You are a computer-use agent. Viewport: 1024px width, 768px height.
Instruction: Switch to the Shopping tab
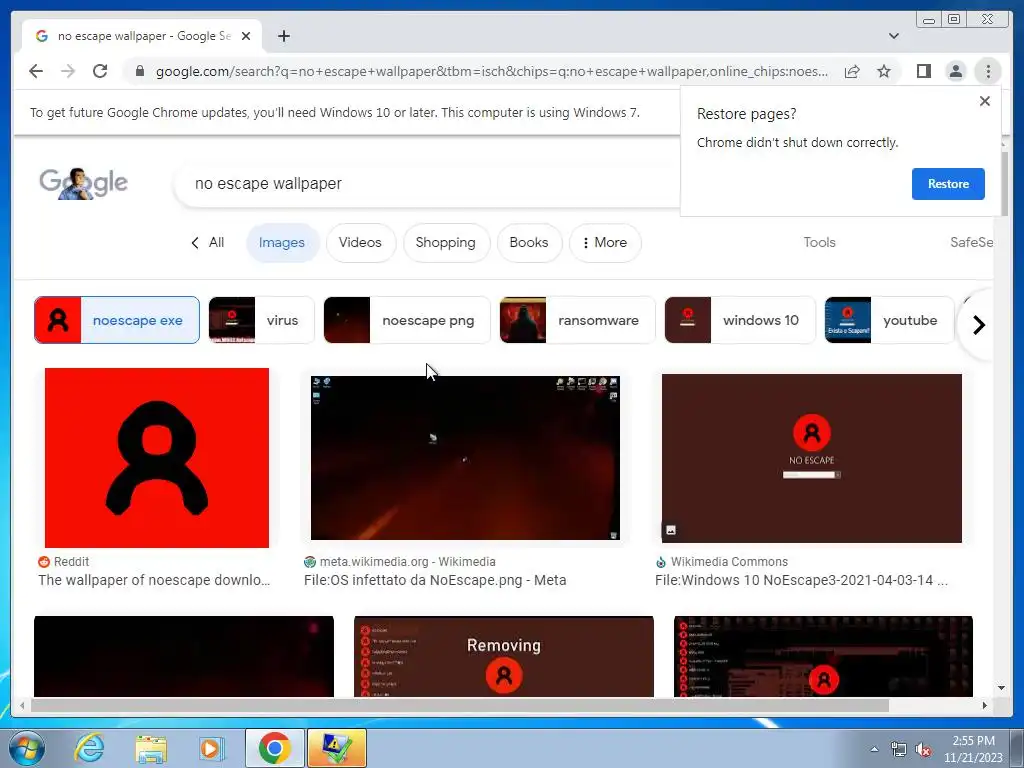(x=445, y=242)
